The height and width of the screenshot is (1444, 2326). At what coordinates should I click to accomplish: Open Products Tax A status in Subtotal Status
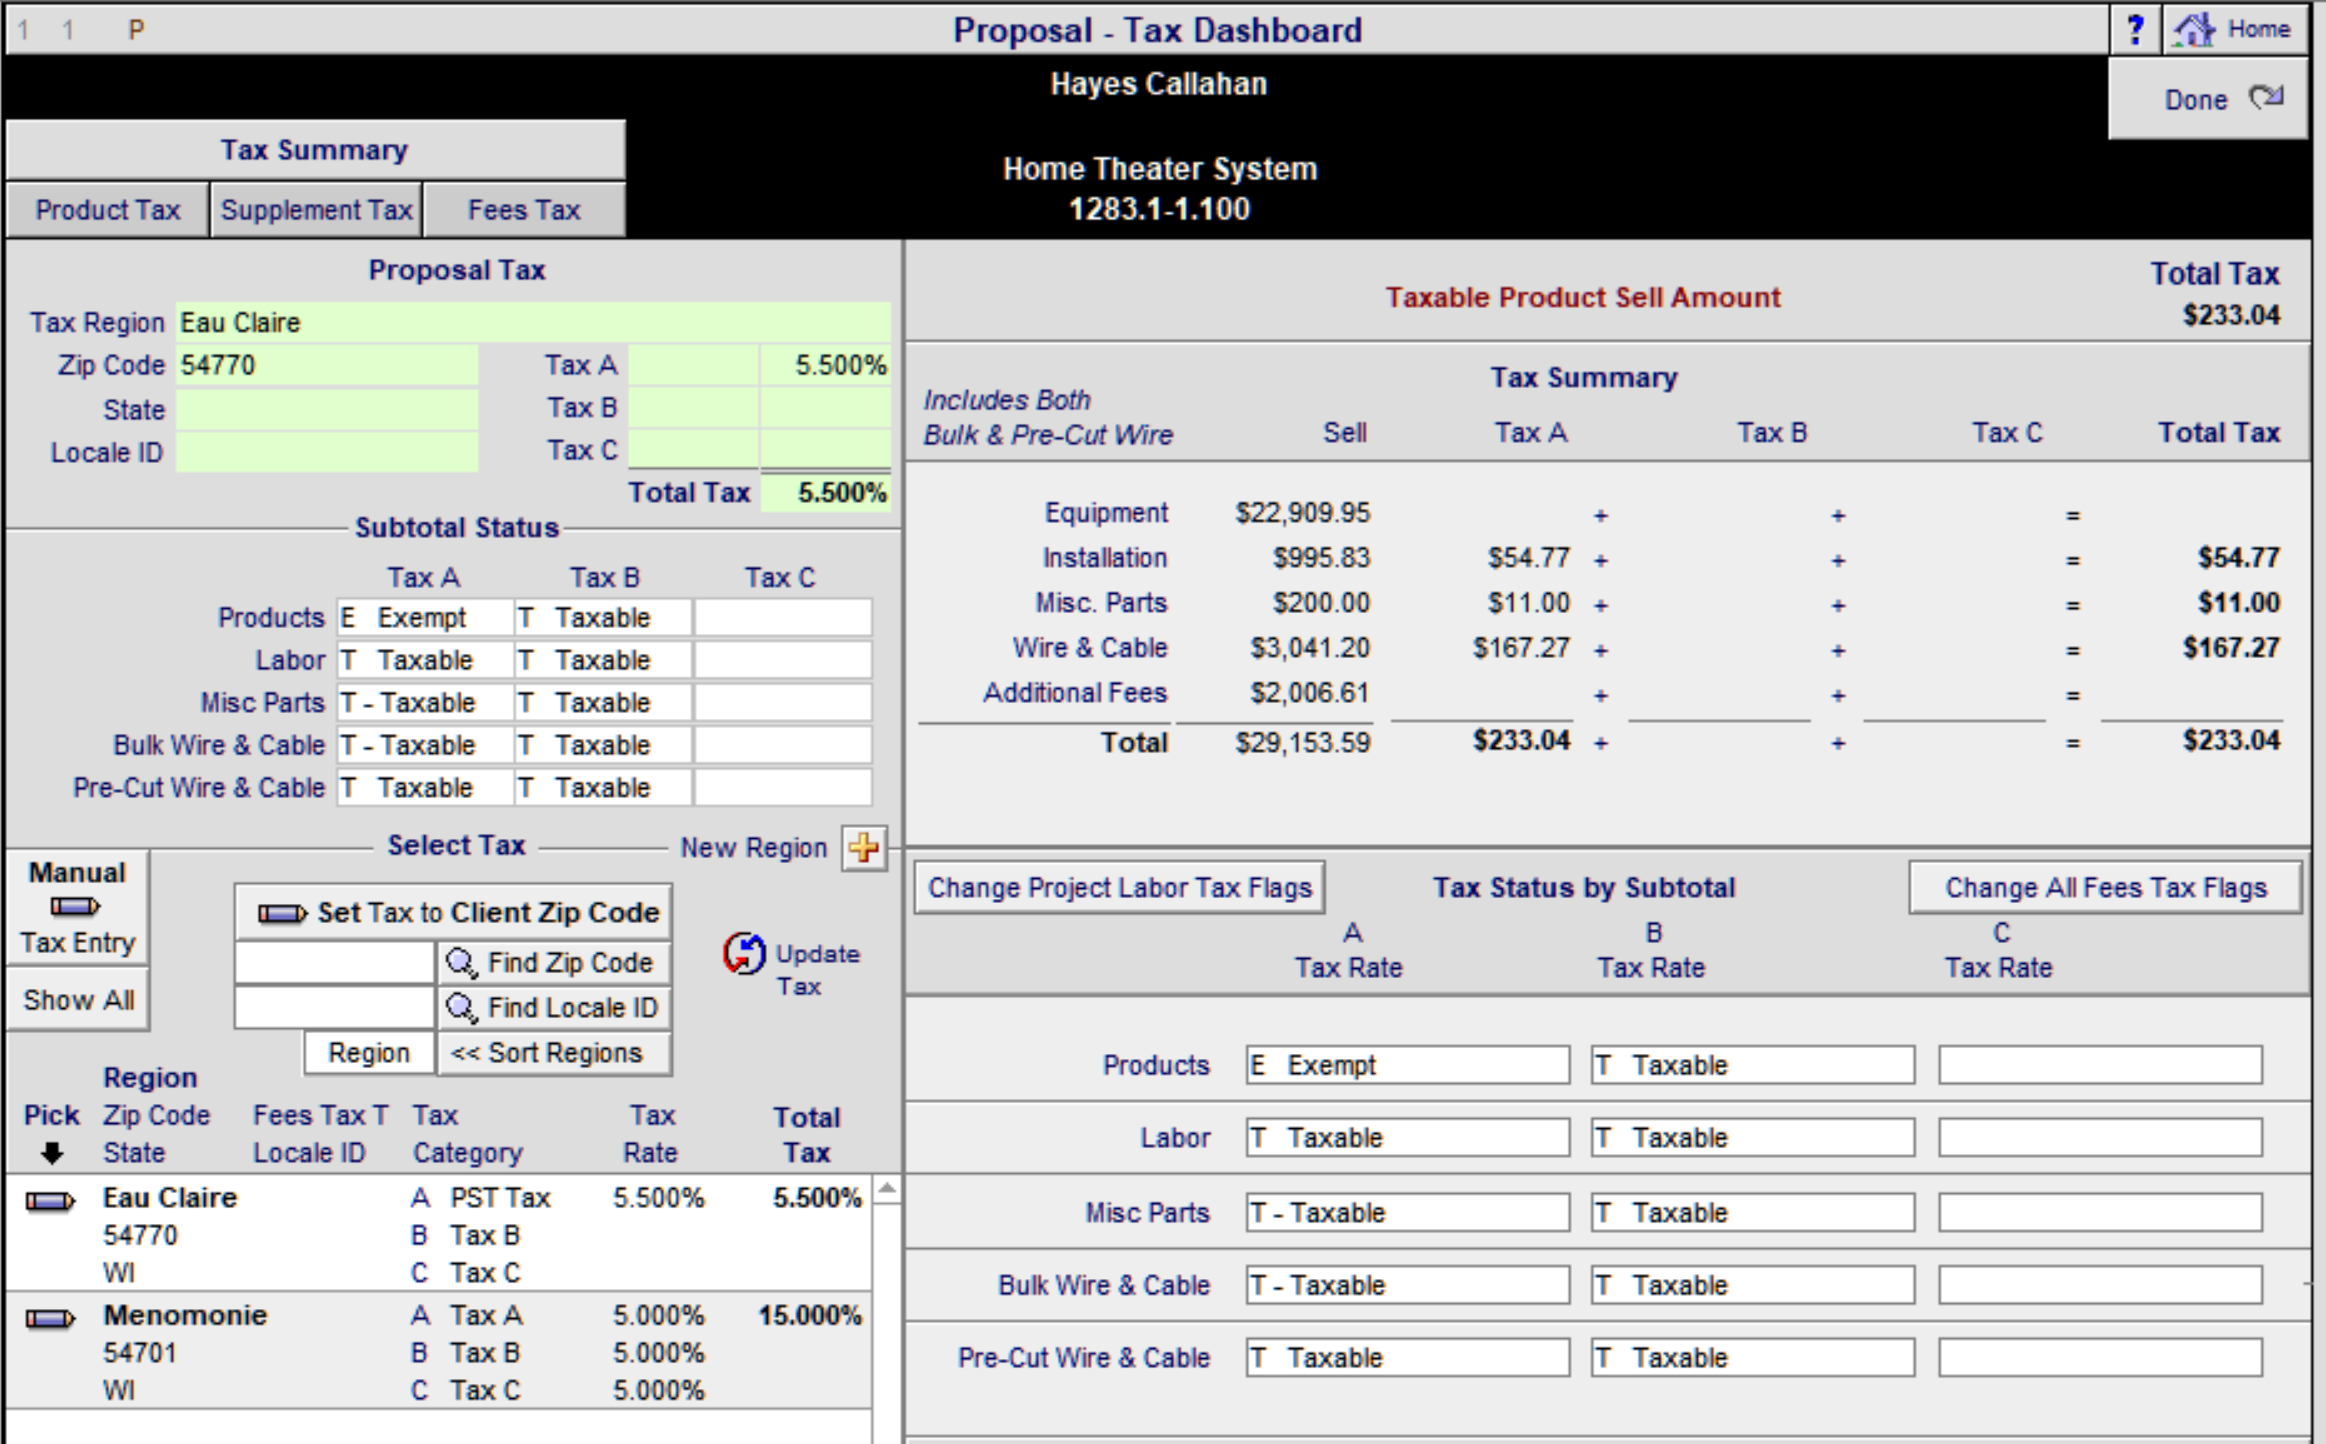point(424,618)
